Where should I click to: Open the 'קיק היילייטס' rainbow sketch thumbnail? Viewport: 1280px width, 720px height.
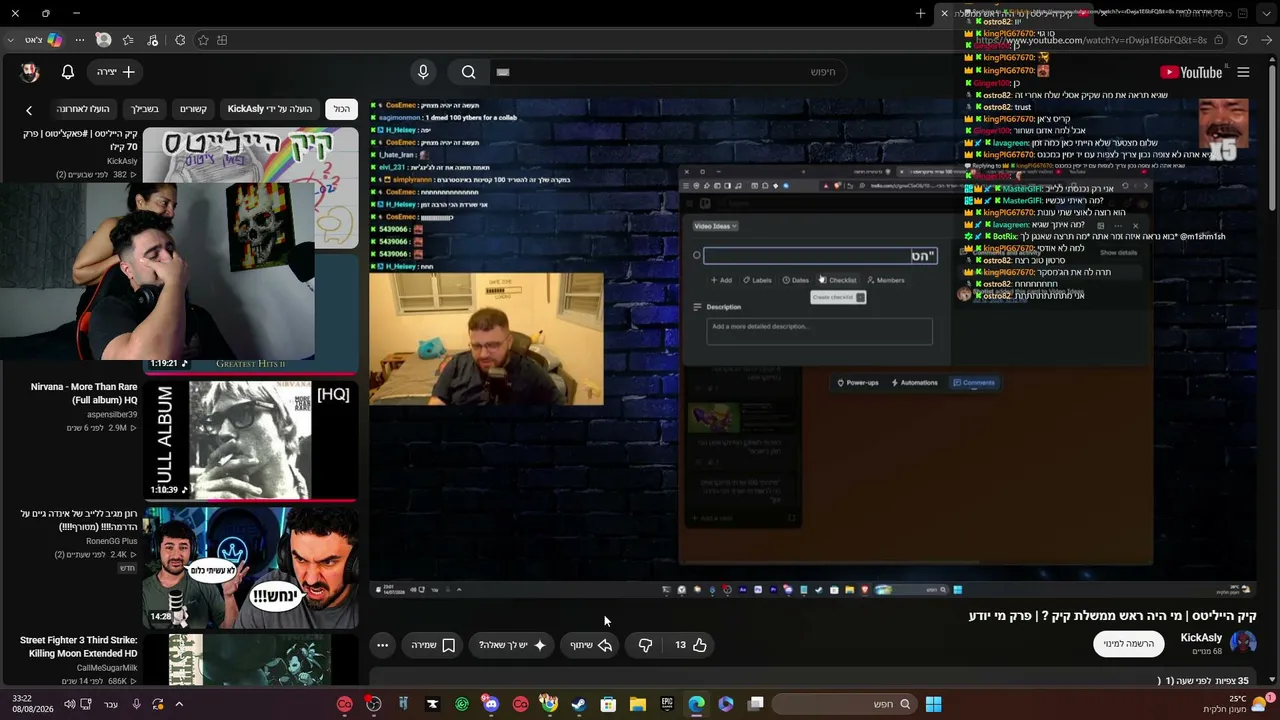pyautogui.click(x=251, y=188)
